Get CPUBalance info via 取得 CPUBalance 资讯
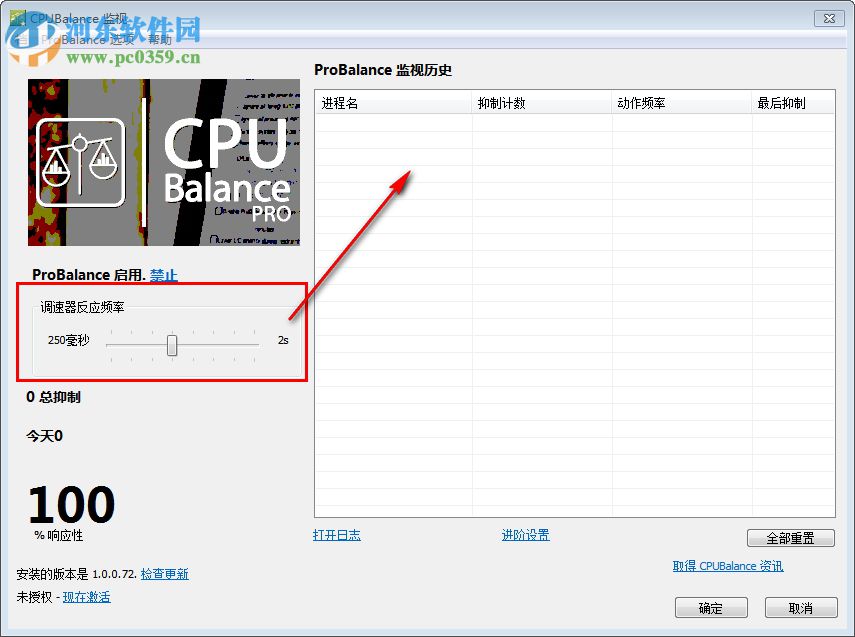Viewport: 855px width, 637px height. [727, 565]
